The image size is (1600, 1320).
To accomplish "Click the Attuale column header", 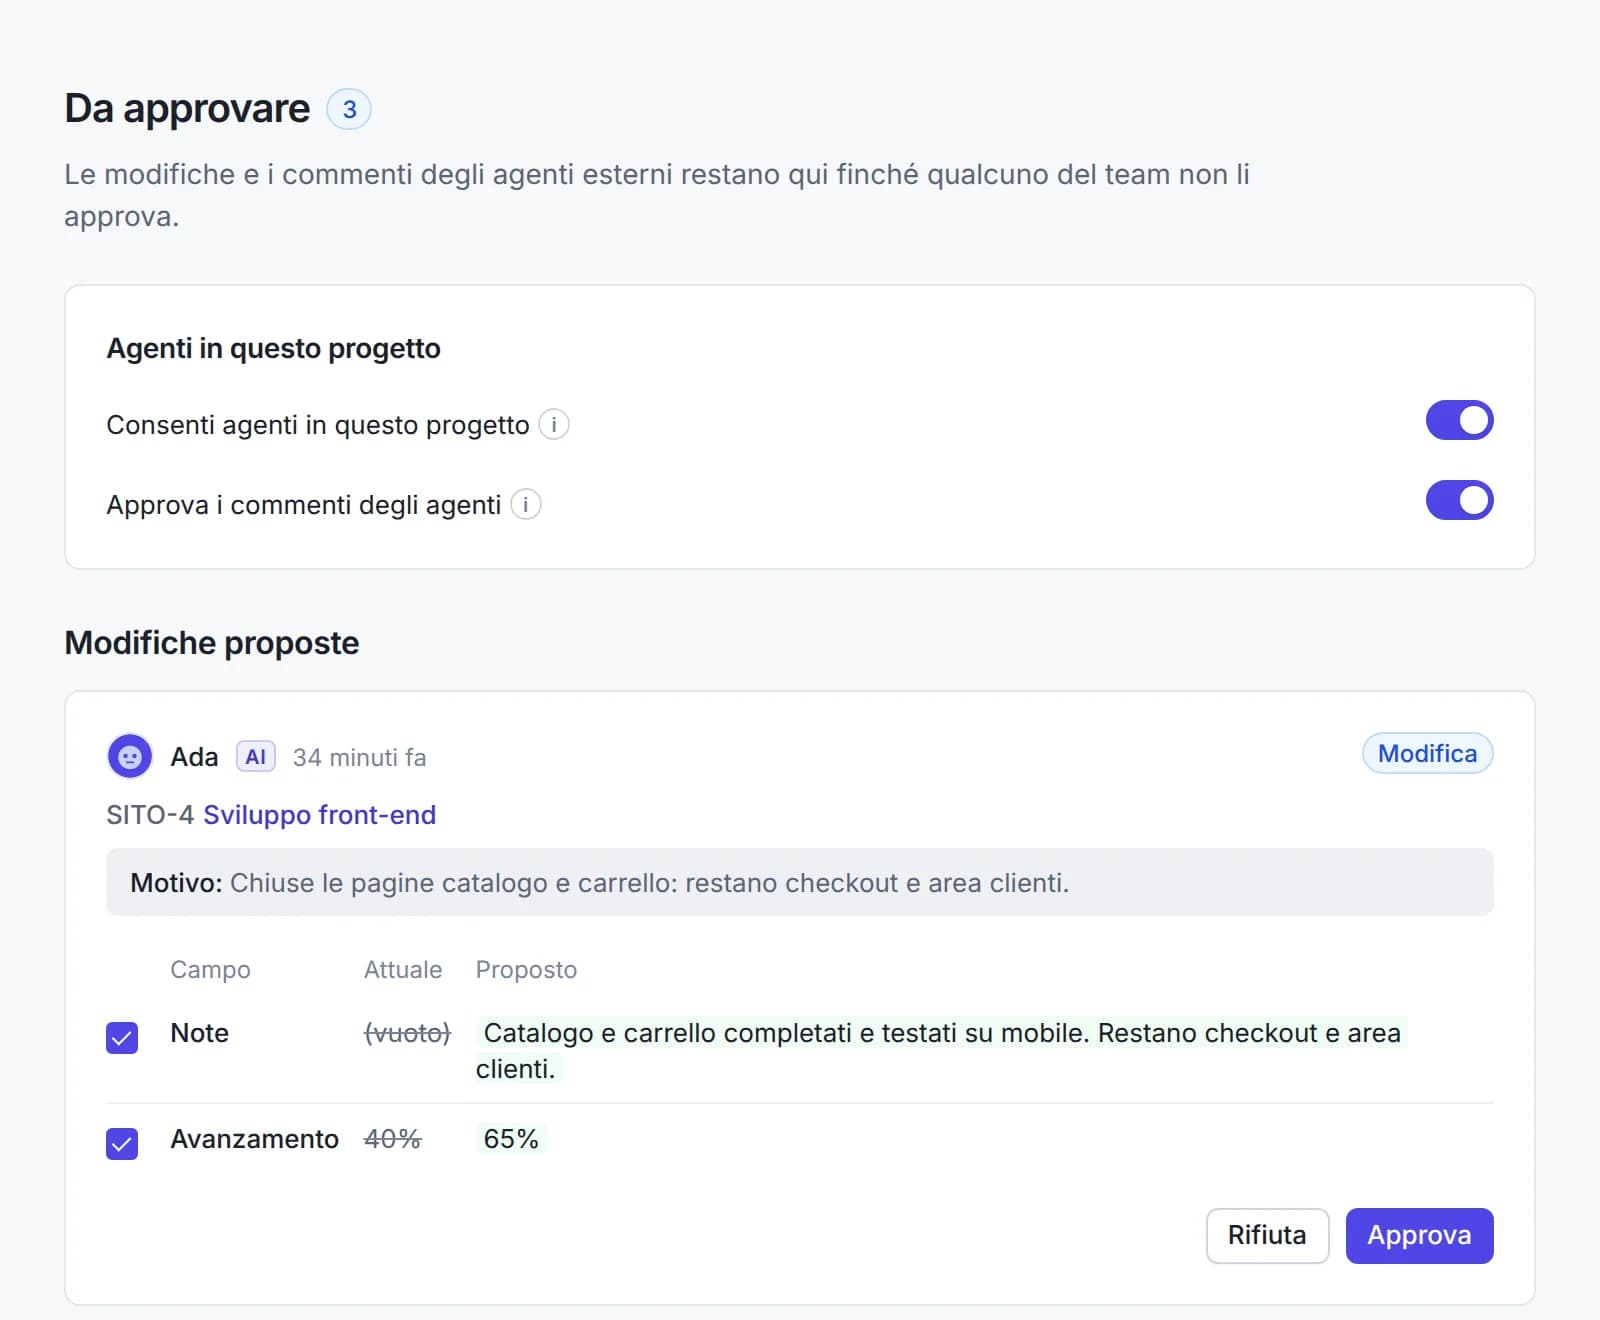I will 403,970.
